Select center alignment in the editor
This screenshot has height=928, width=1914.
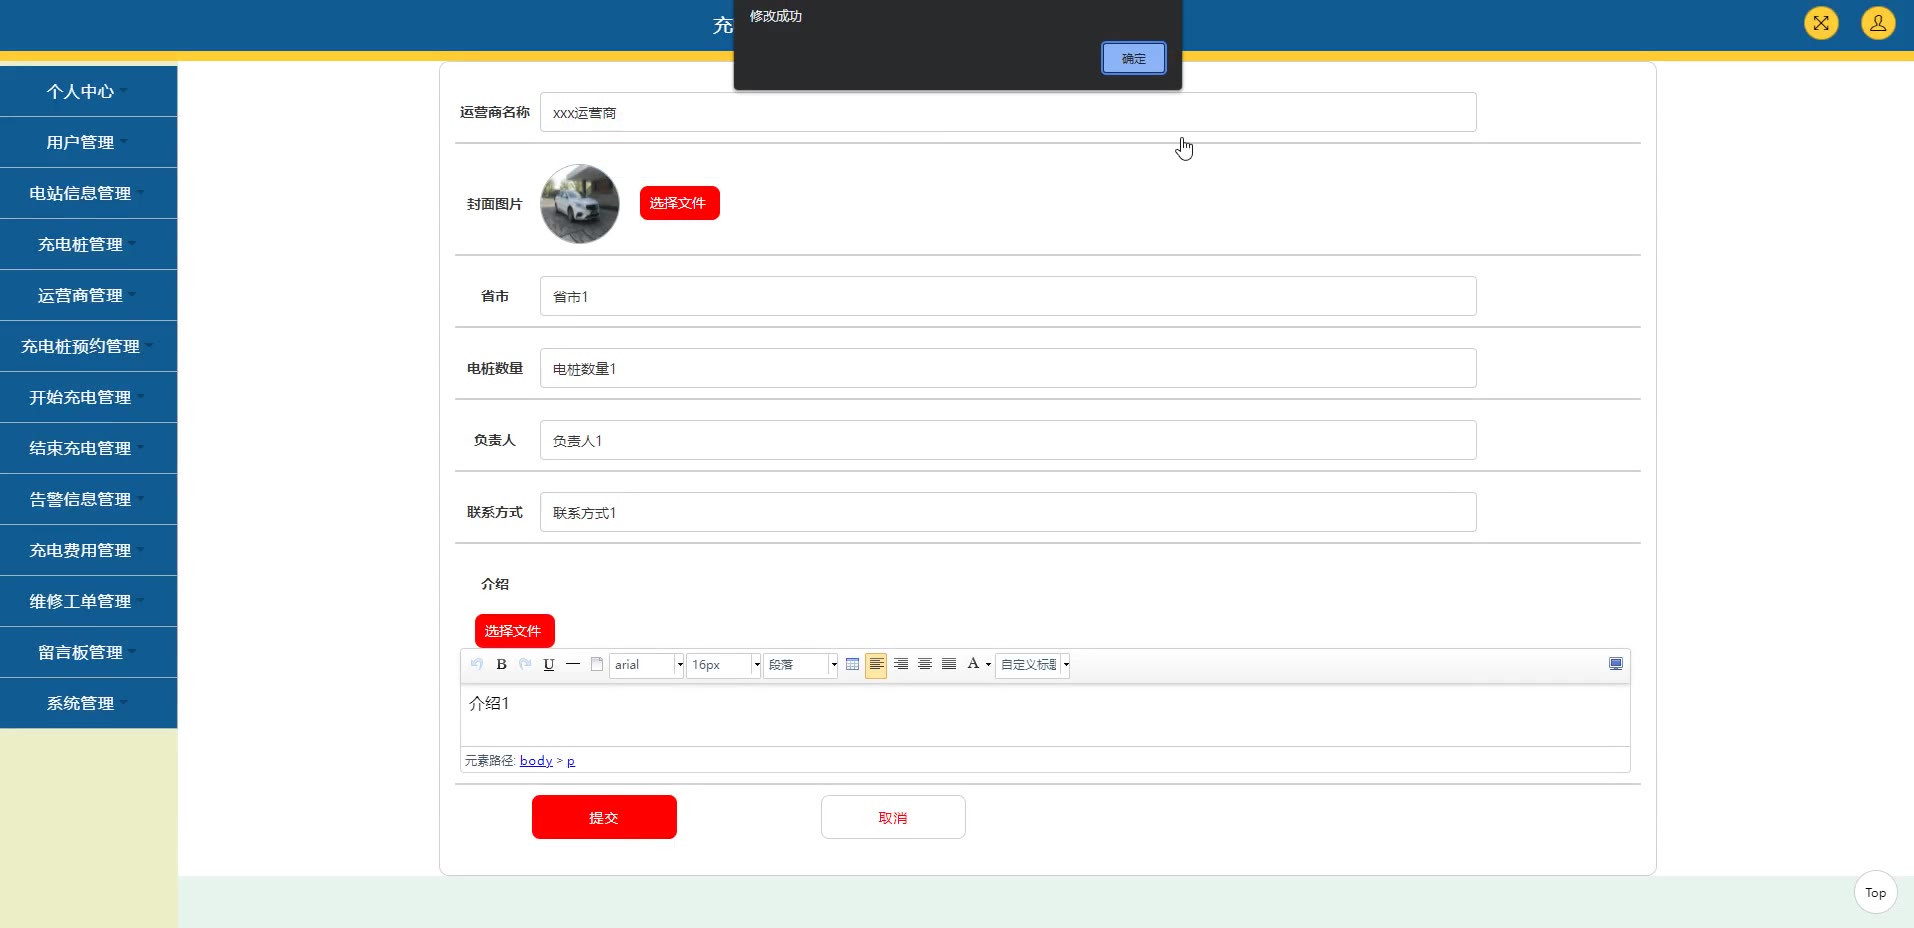click(x=925, y=665)
